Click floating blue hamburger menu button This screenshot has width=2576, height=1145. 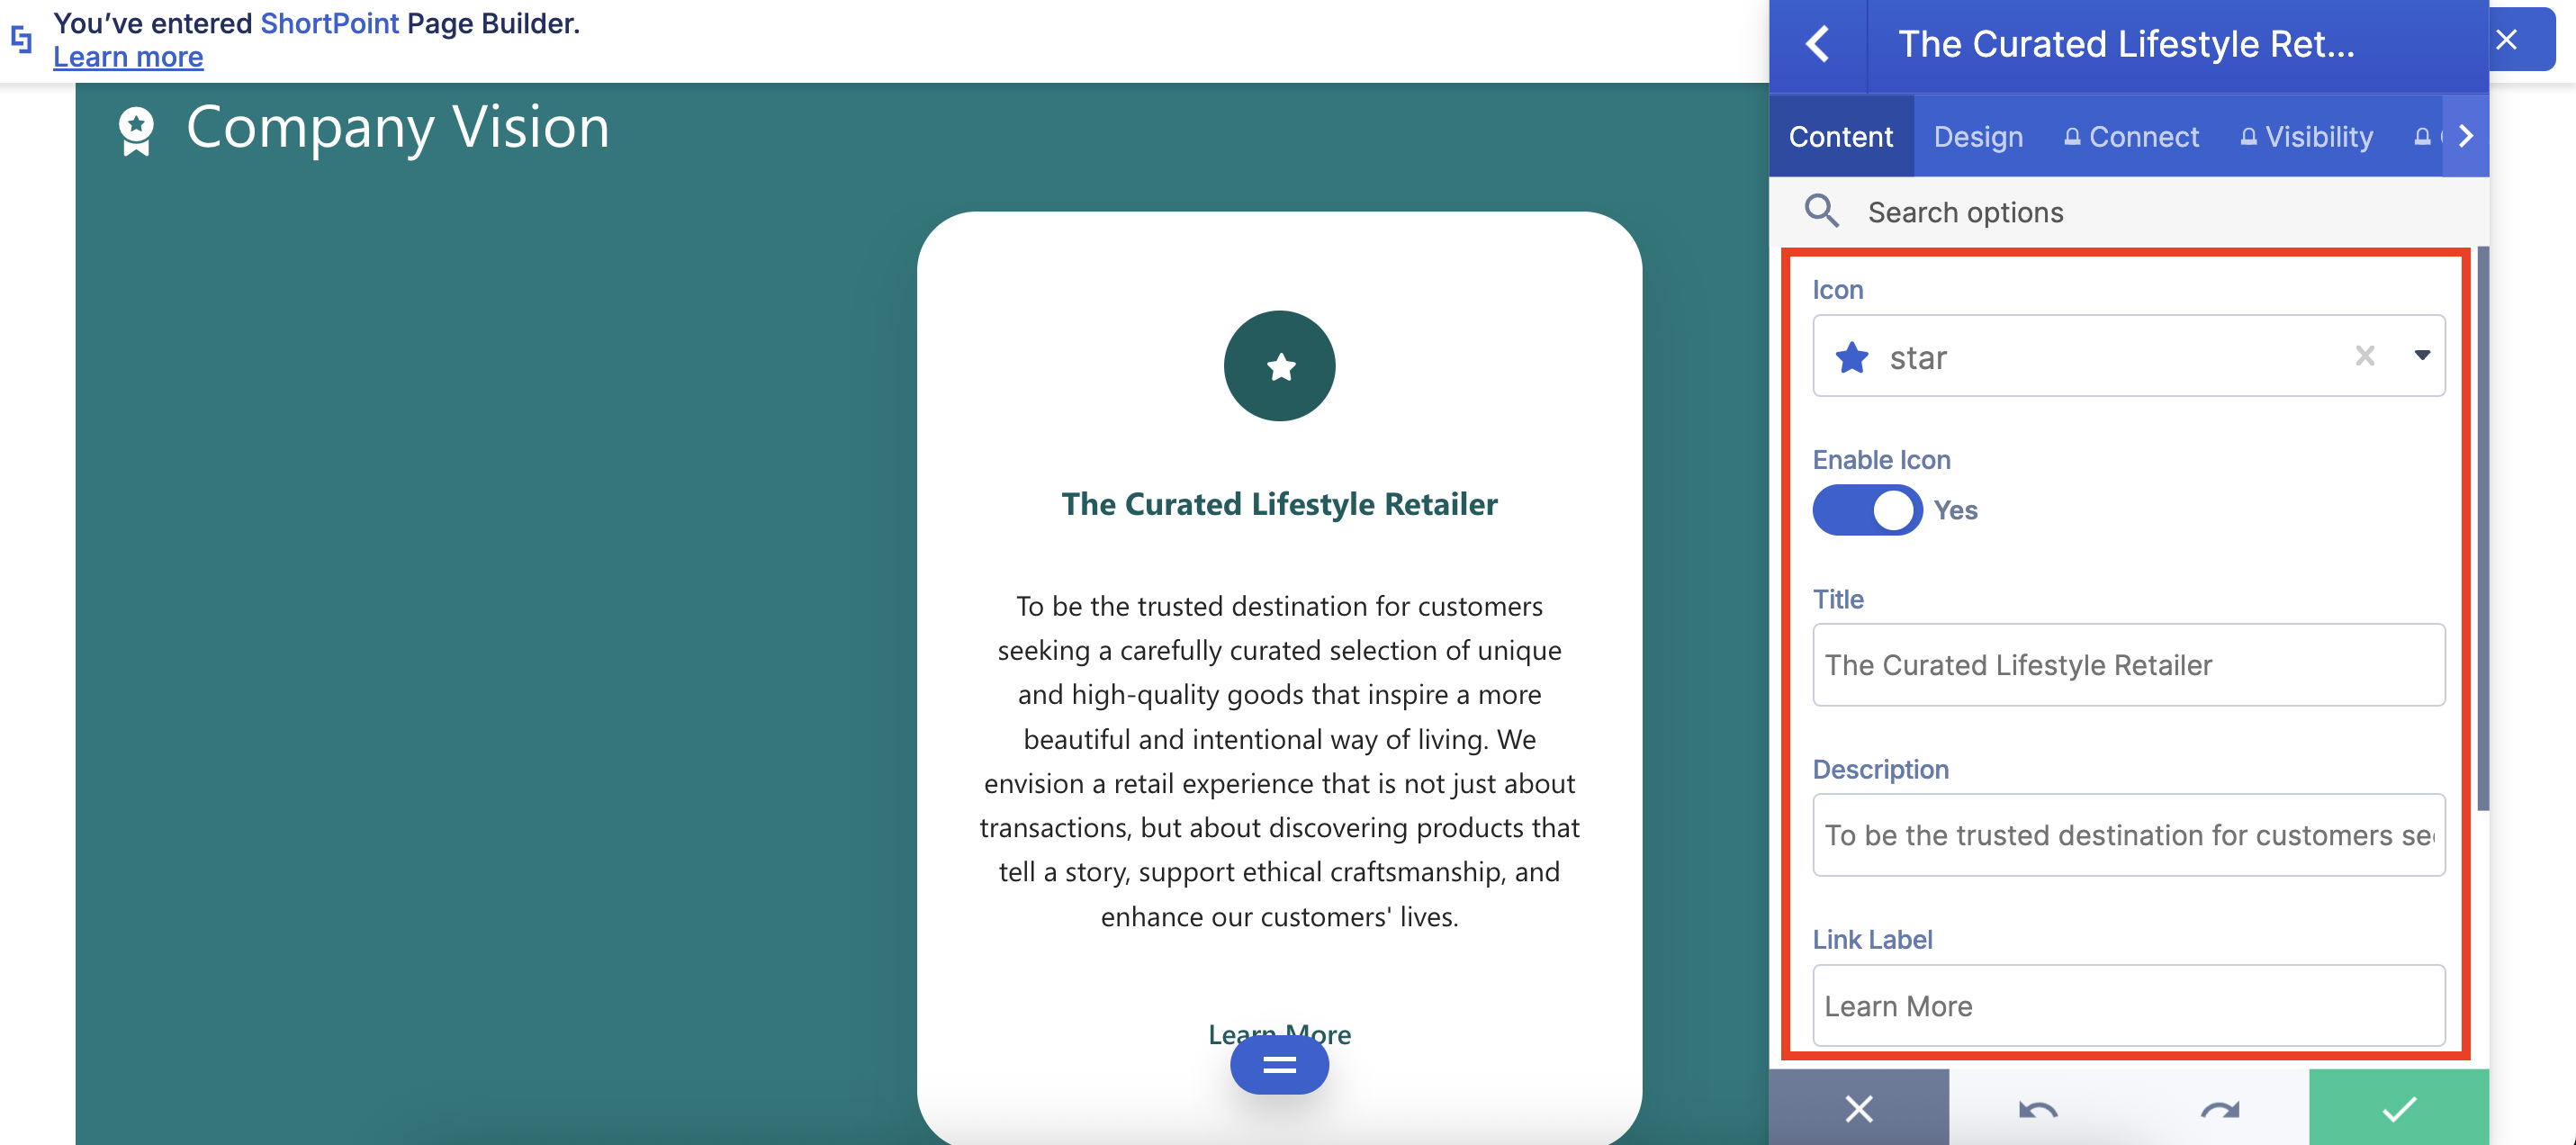[1279, 1065]
